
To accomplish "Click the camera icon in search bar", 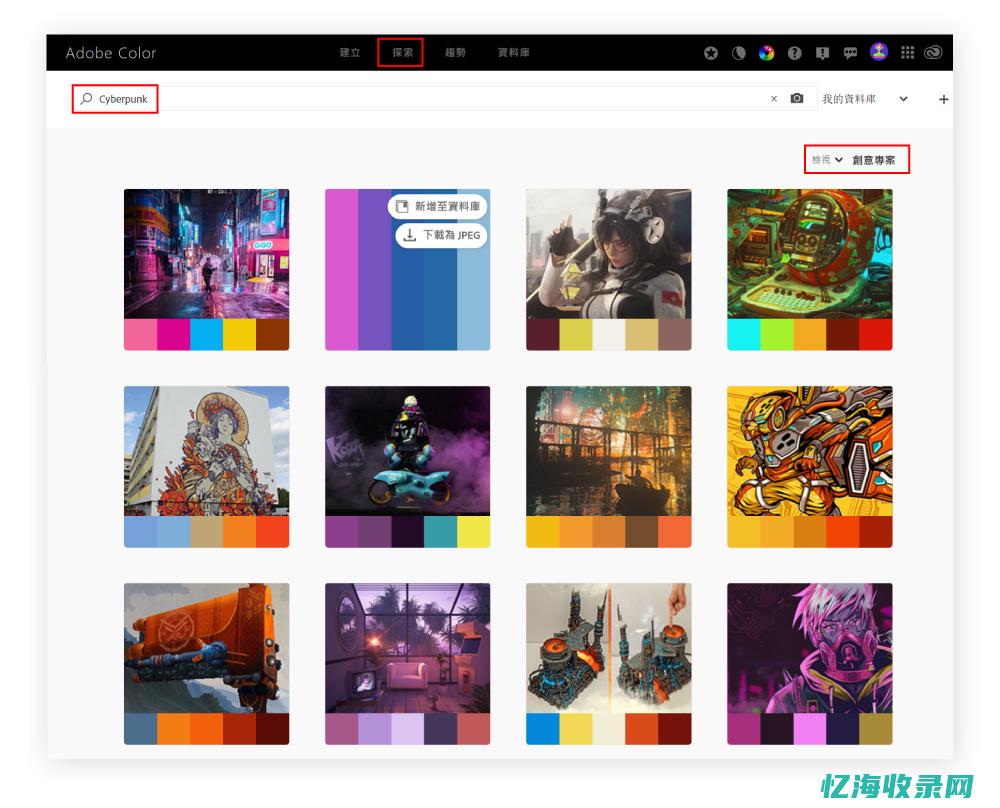I will pyautogui.click(x=797, y=99).
